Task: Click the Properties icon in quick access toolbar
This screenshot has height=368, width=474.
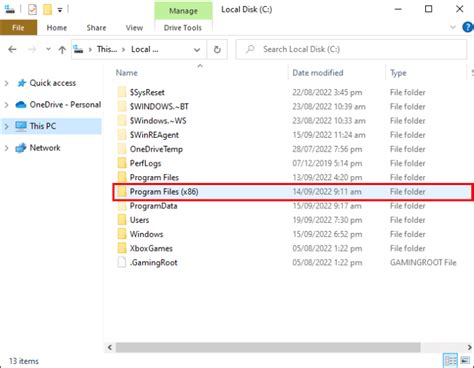Action: (32, 9)
